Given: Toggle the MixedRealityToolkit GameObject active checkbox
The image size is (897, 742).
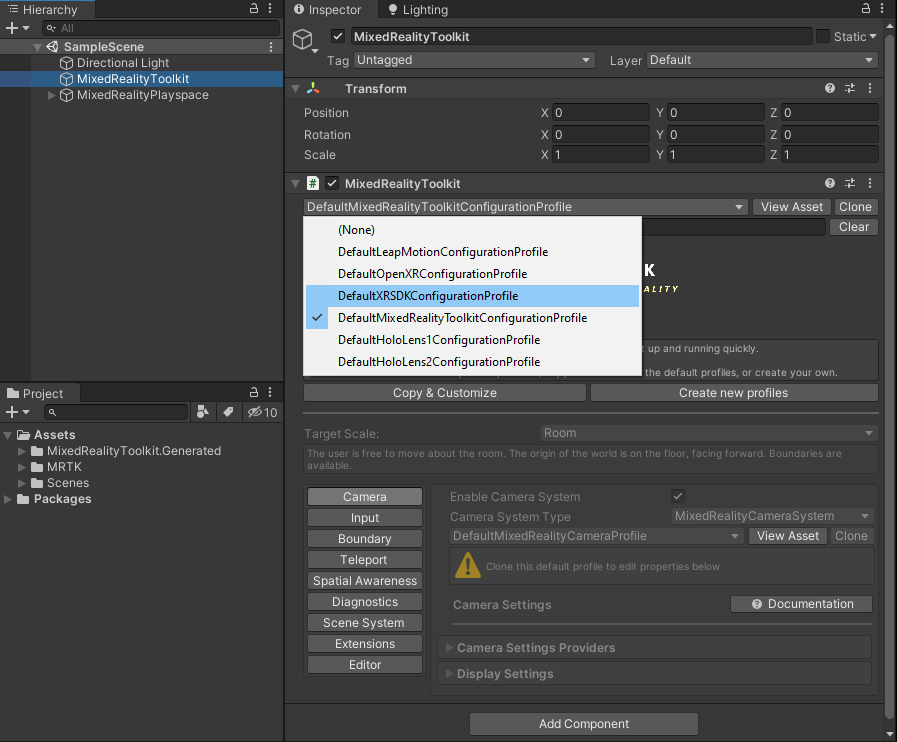Looking at the screenshot, I should pos(338,37).
